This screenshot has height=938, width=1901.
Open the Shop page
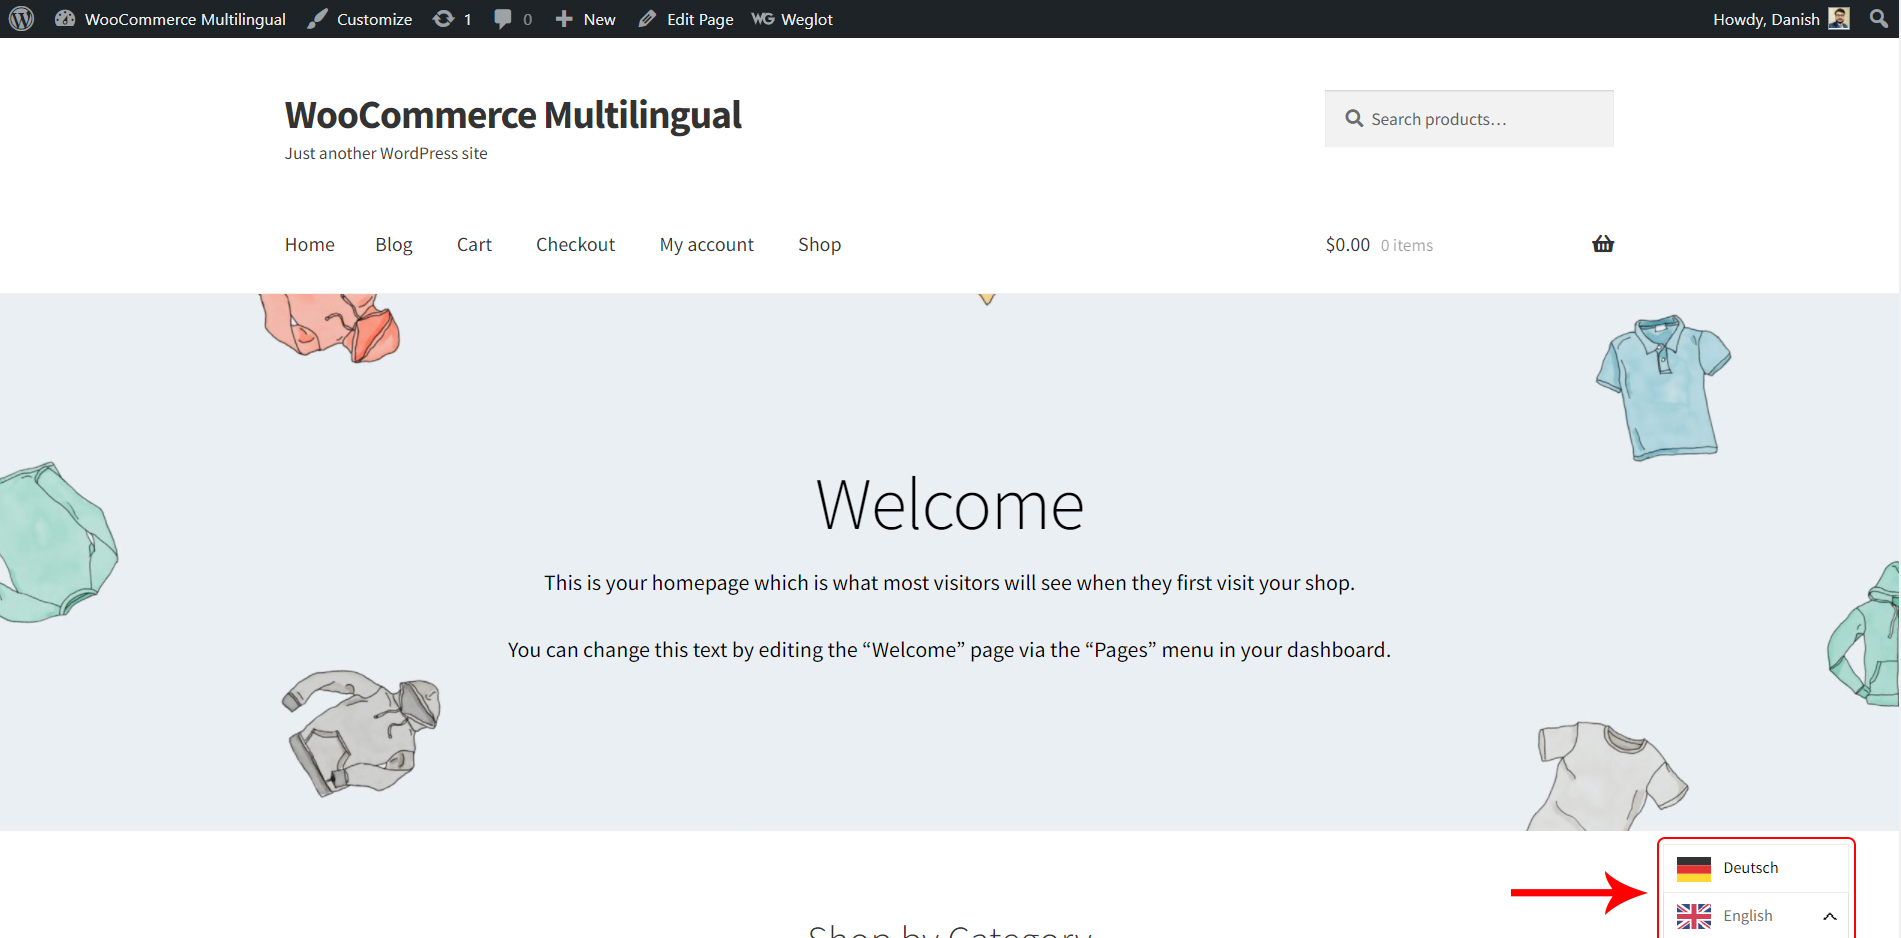click(819, 245)
